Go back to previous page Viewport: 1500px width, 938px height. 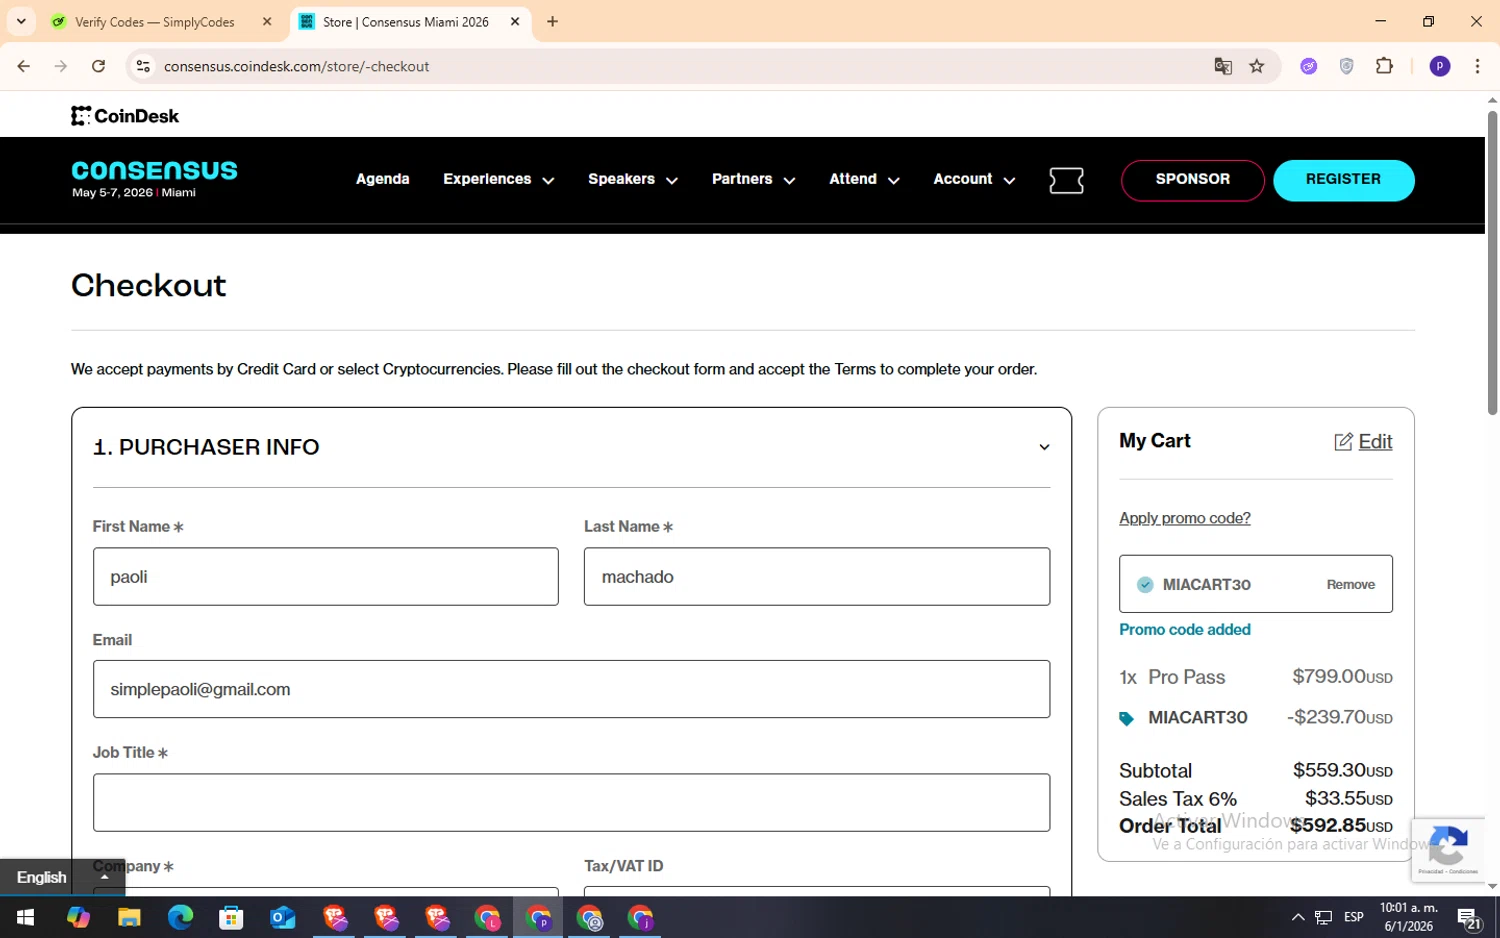[x=24, y=66]
